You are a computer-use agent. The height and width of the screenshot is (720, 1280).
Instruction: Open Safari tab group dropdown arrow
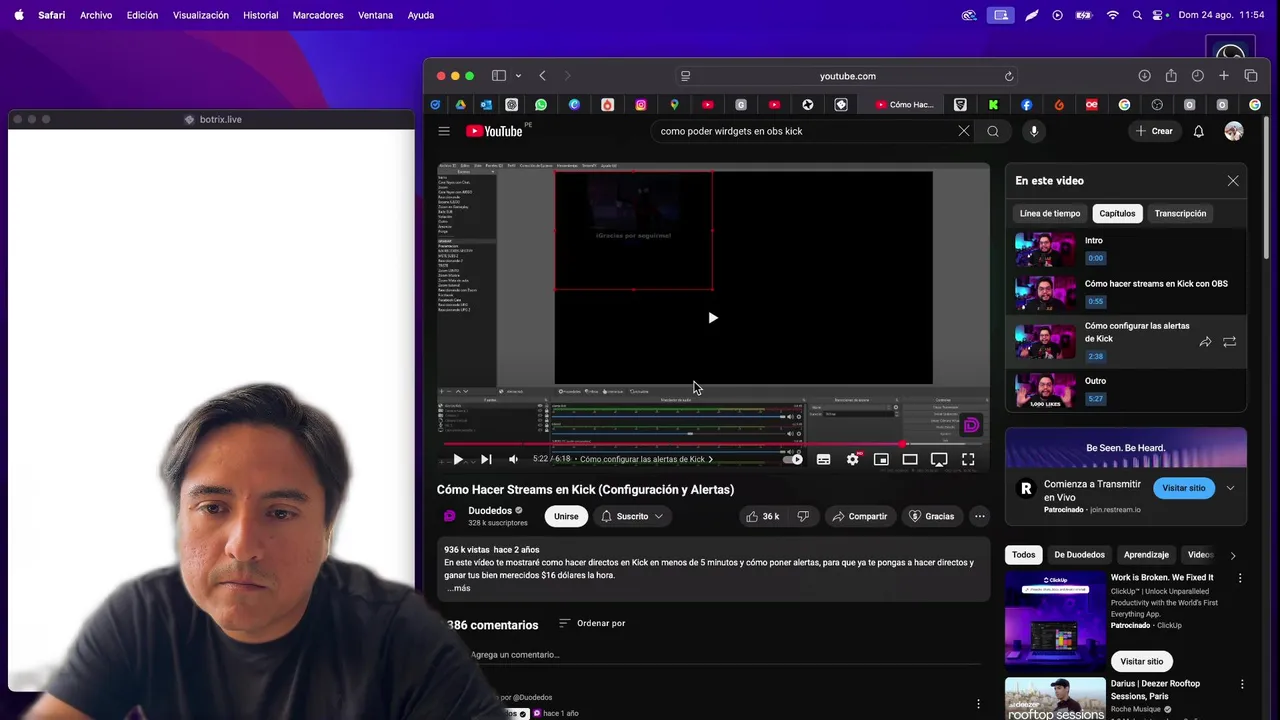point(518,76)
